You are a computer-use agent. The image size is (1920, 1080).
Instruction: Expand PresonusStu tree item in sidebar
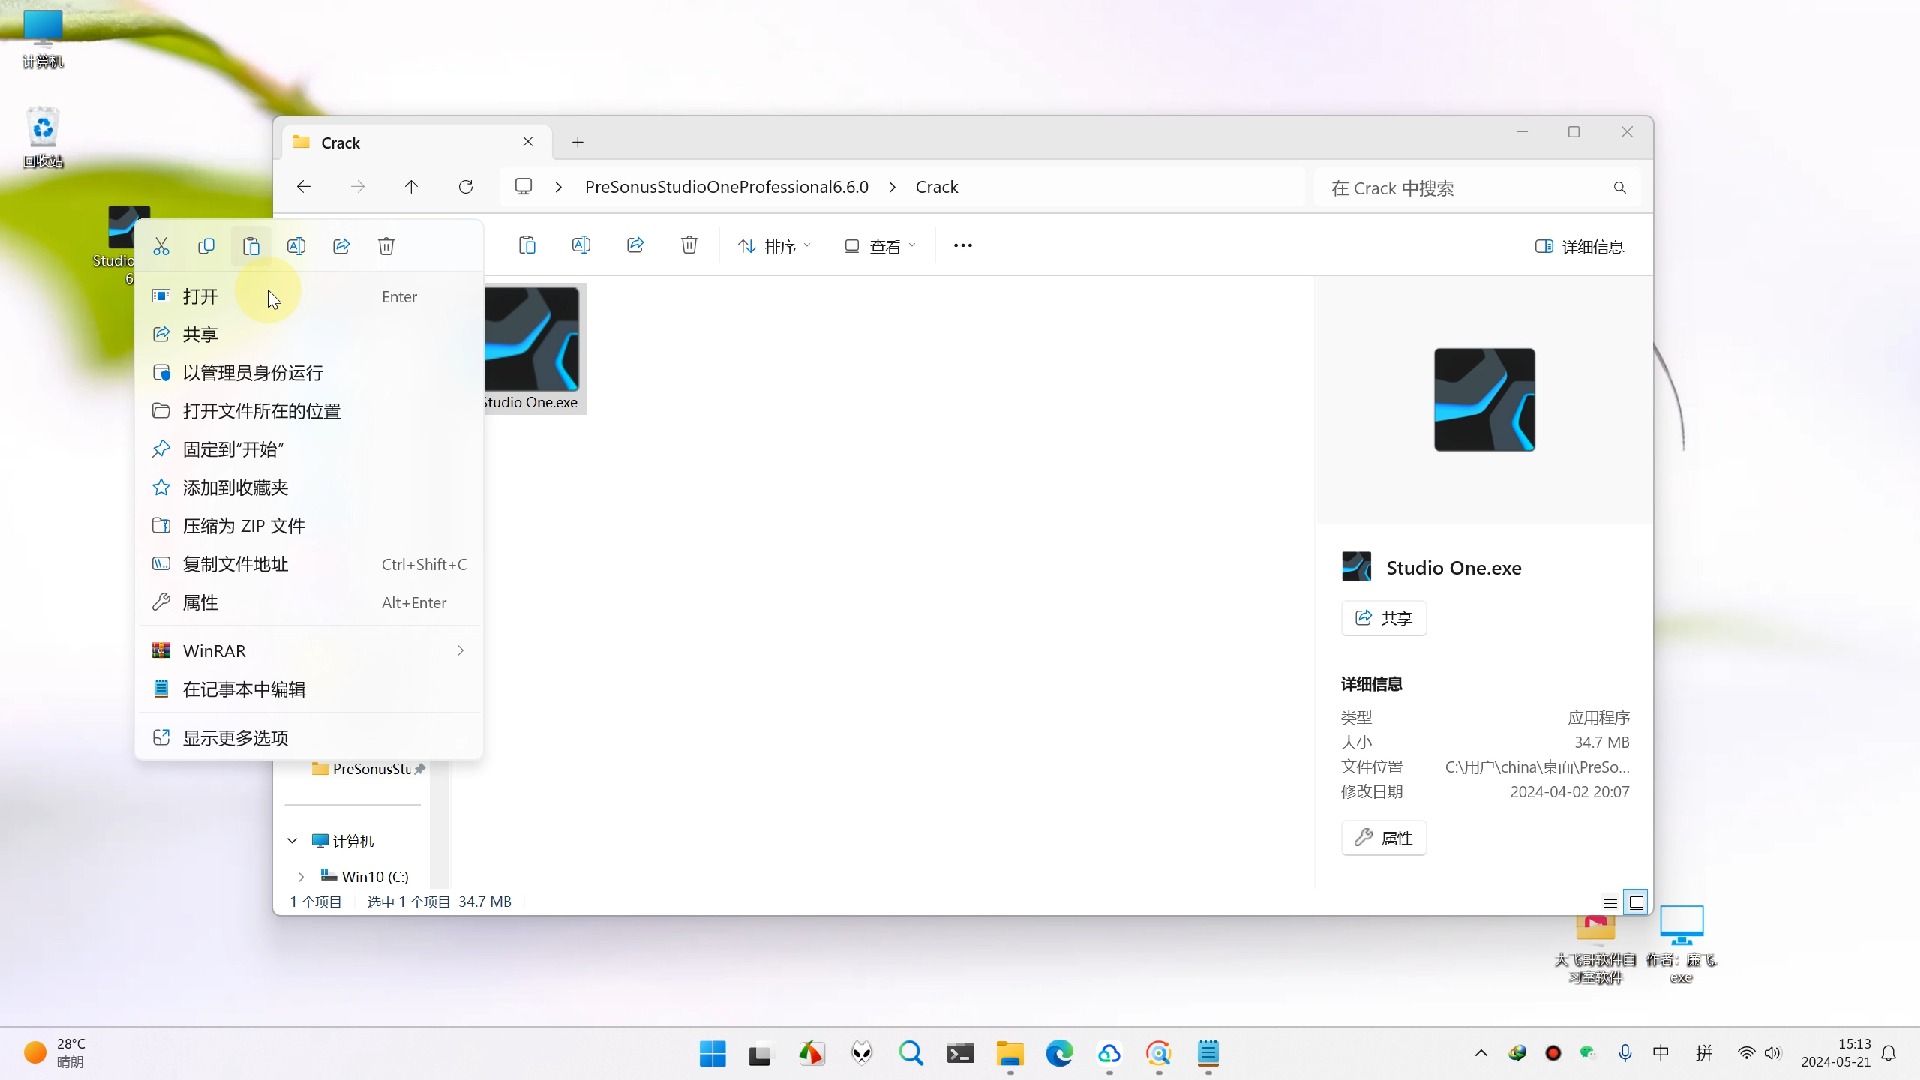coord(299,767)
